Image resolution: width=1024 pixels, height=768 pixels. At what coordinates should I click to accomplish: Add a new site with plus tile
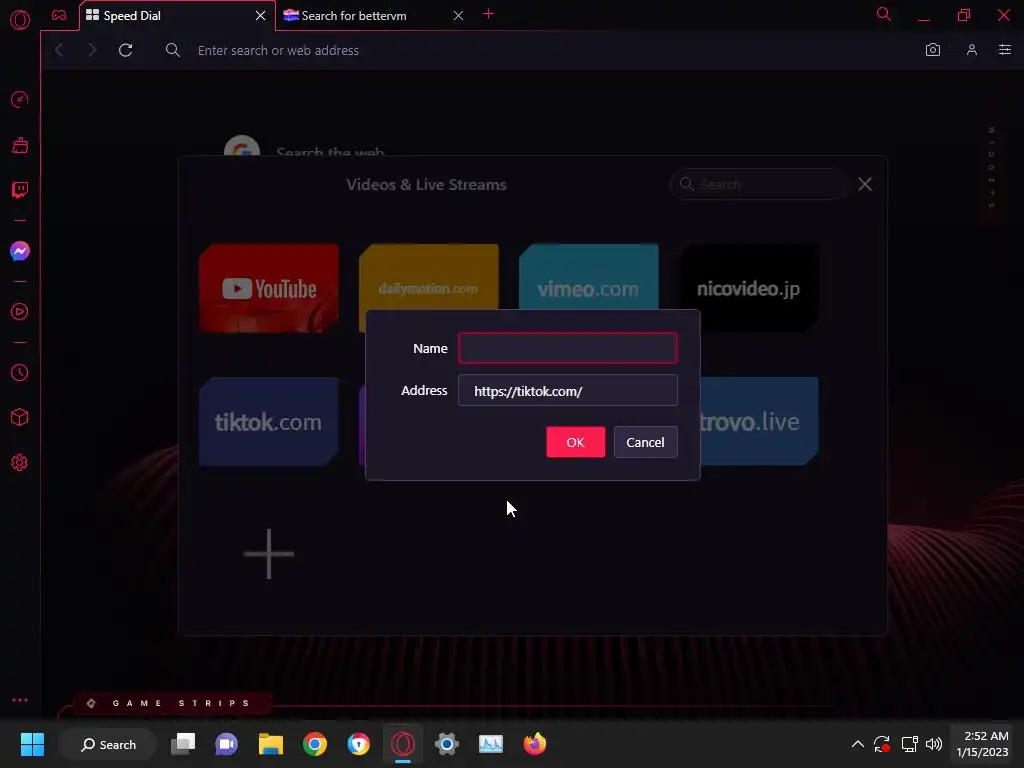tap(268, 554)
